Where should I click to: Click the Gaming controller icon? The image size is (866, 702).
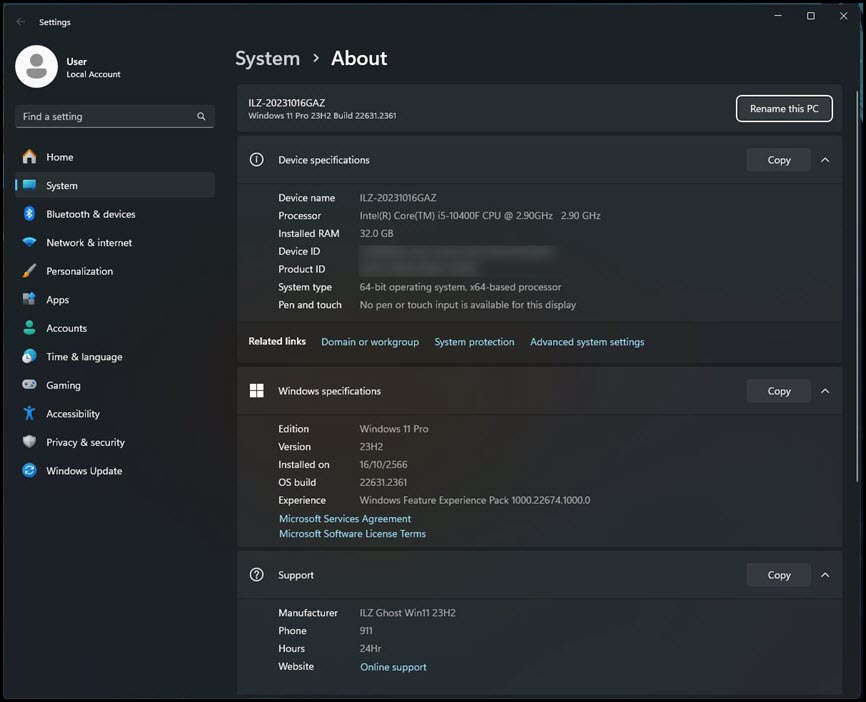29,384
